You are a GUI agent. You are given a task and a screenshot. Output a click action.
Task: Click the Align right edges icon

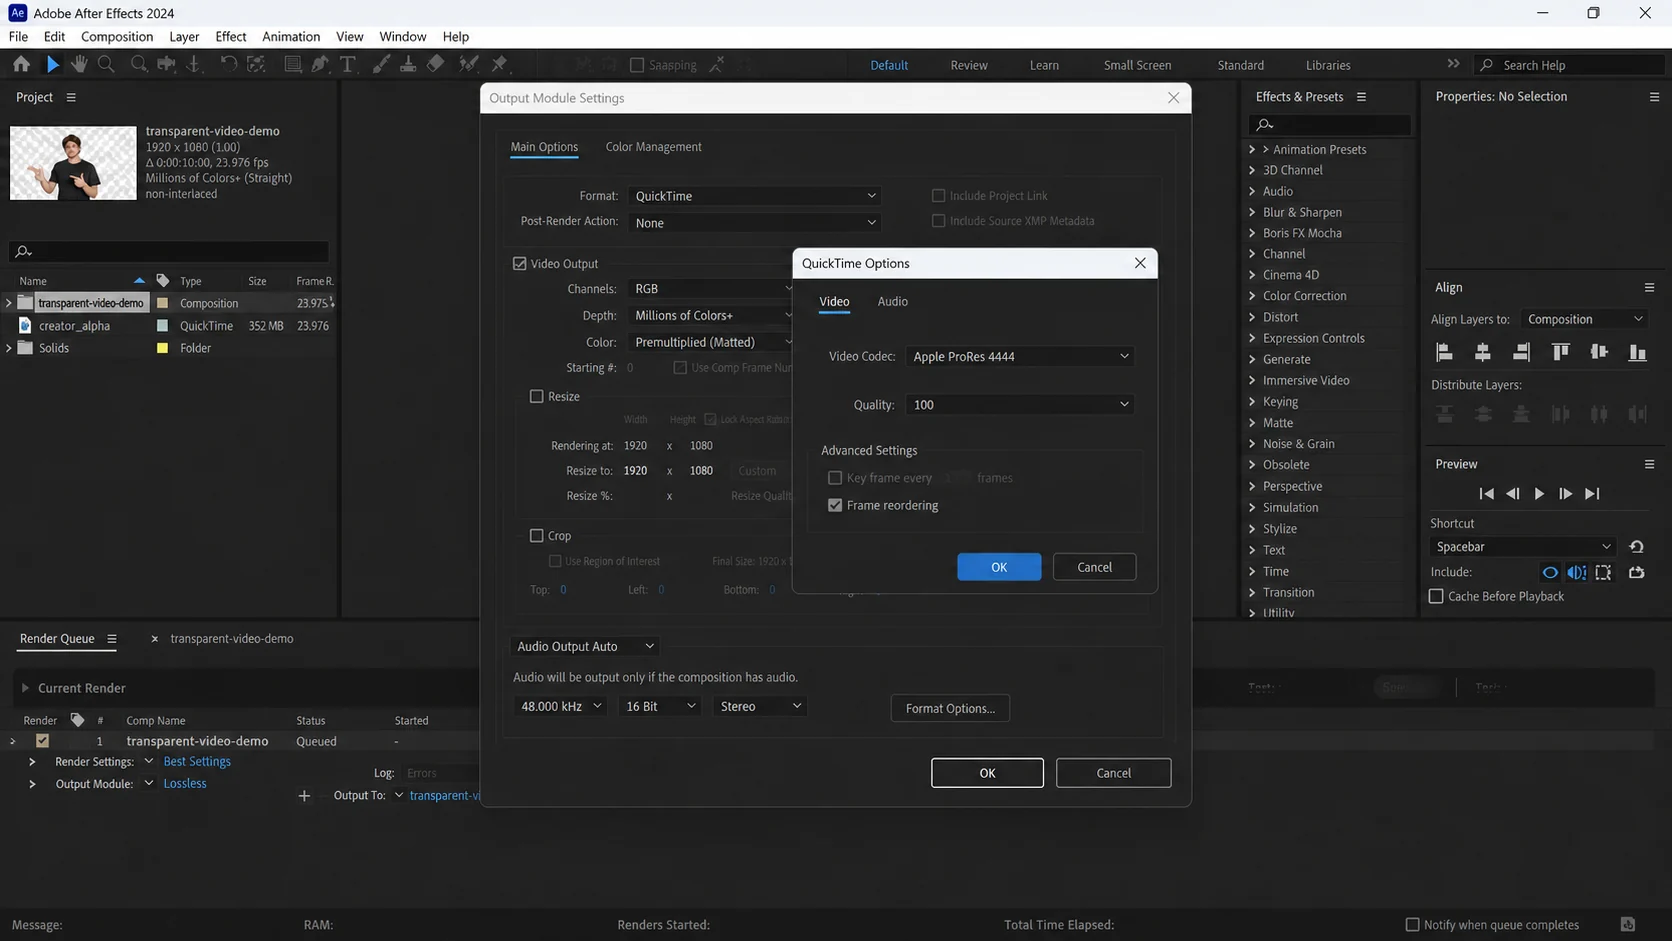1521,352
